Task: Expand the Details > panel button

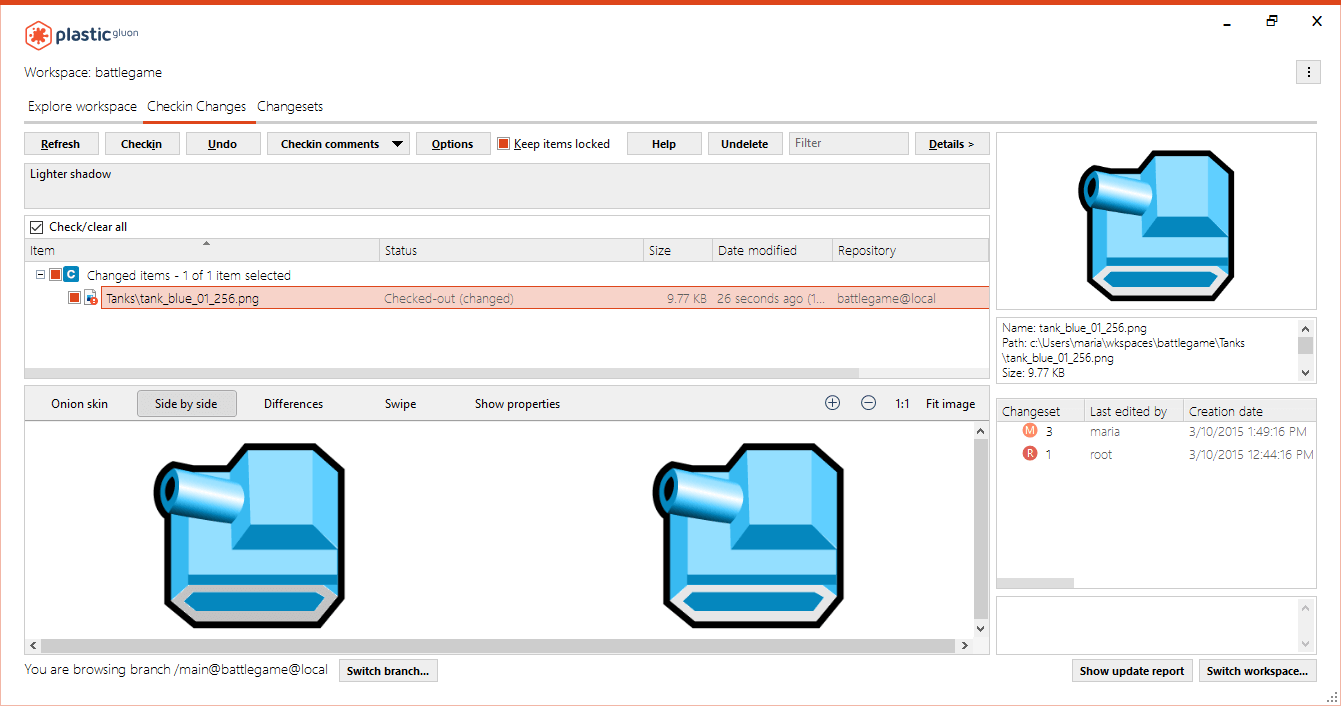Action: (x=951, y=144)
